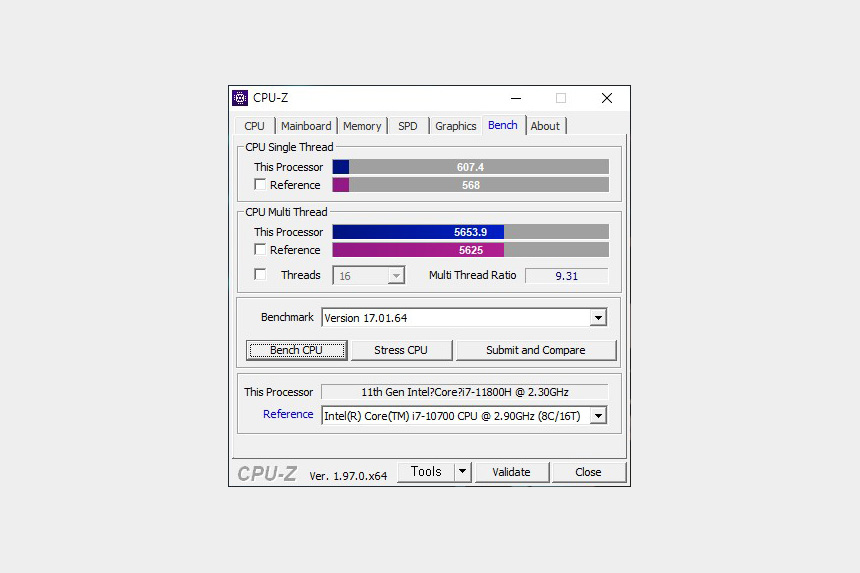Viewport: 860px width, 573px height.
Task: Enable Reference checkbox under CPU Multi Thread
Action: [x=260, y=249]
